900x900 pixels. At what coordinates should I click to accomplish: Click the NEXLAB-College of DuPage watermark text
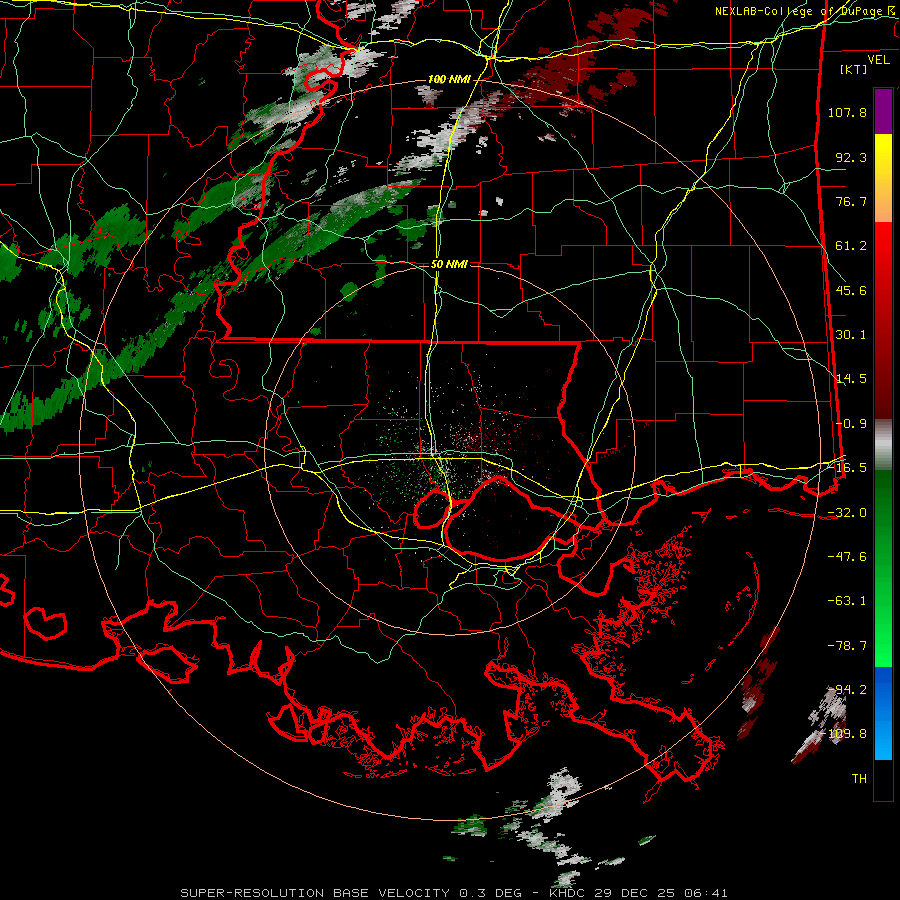point(798,11)
